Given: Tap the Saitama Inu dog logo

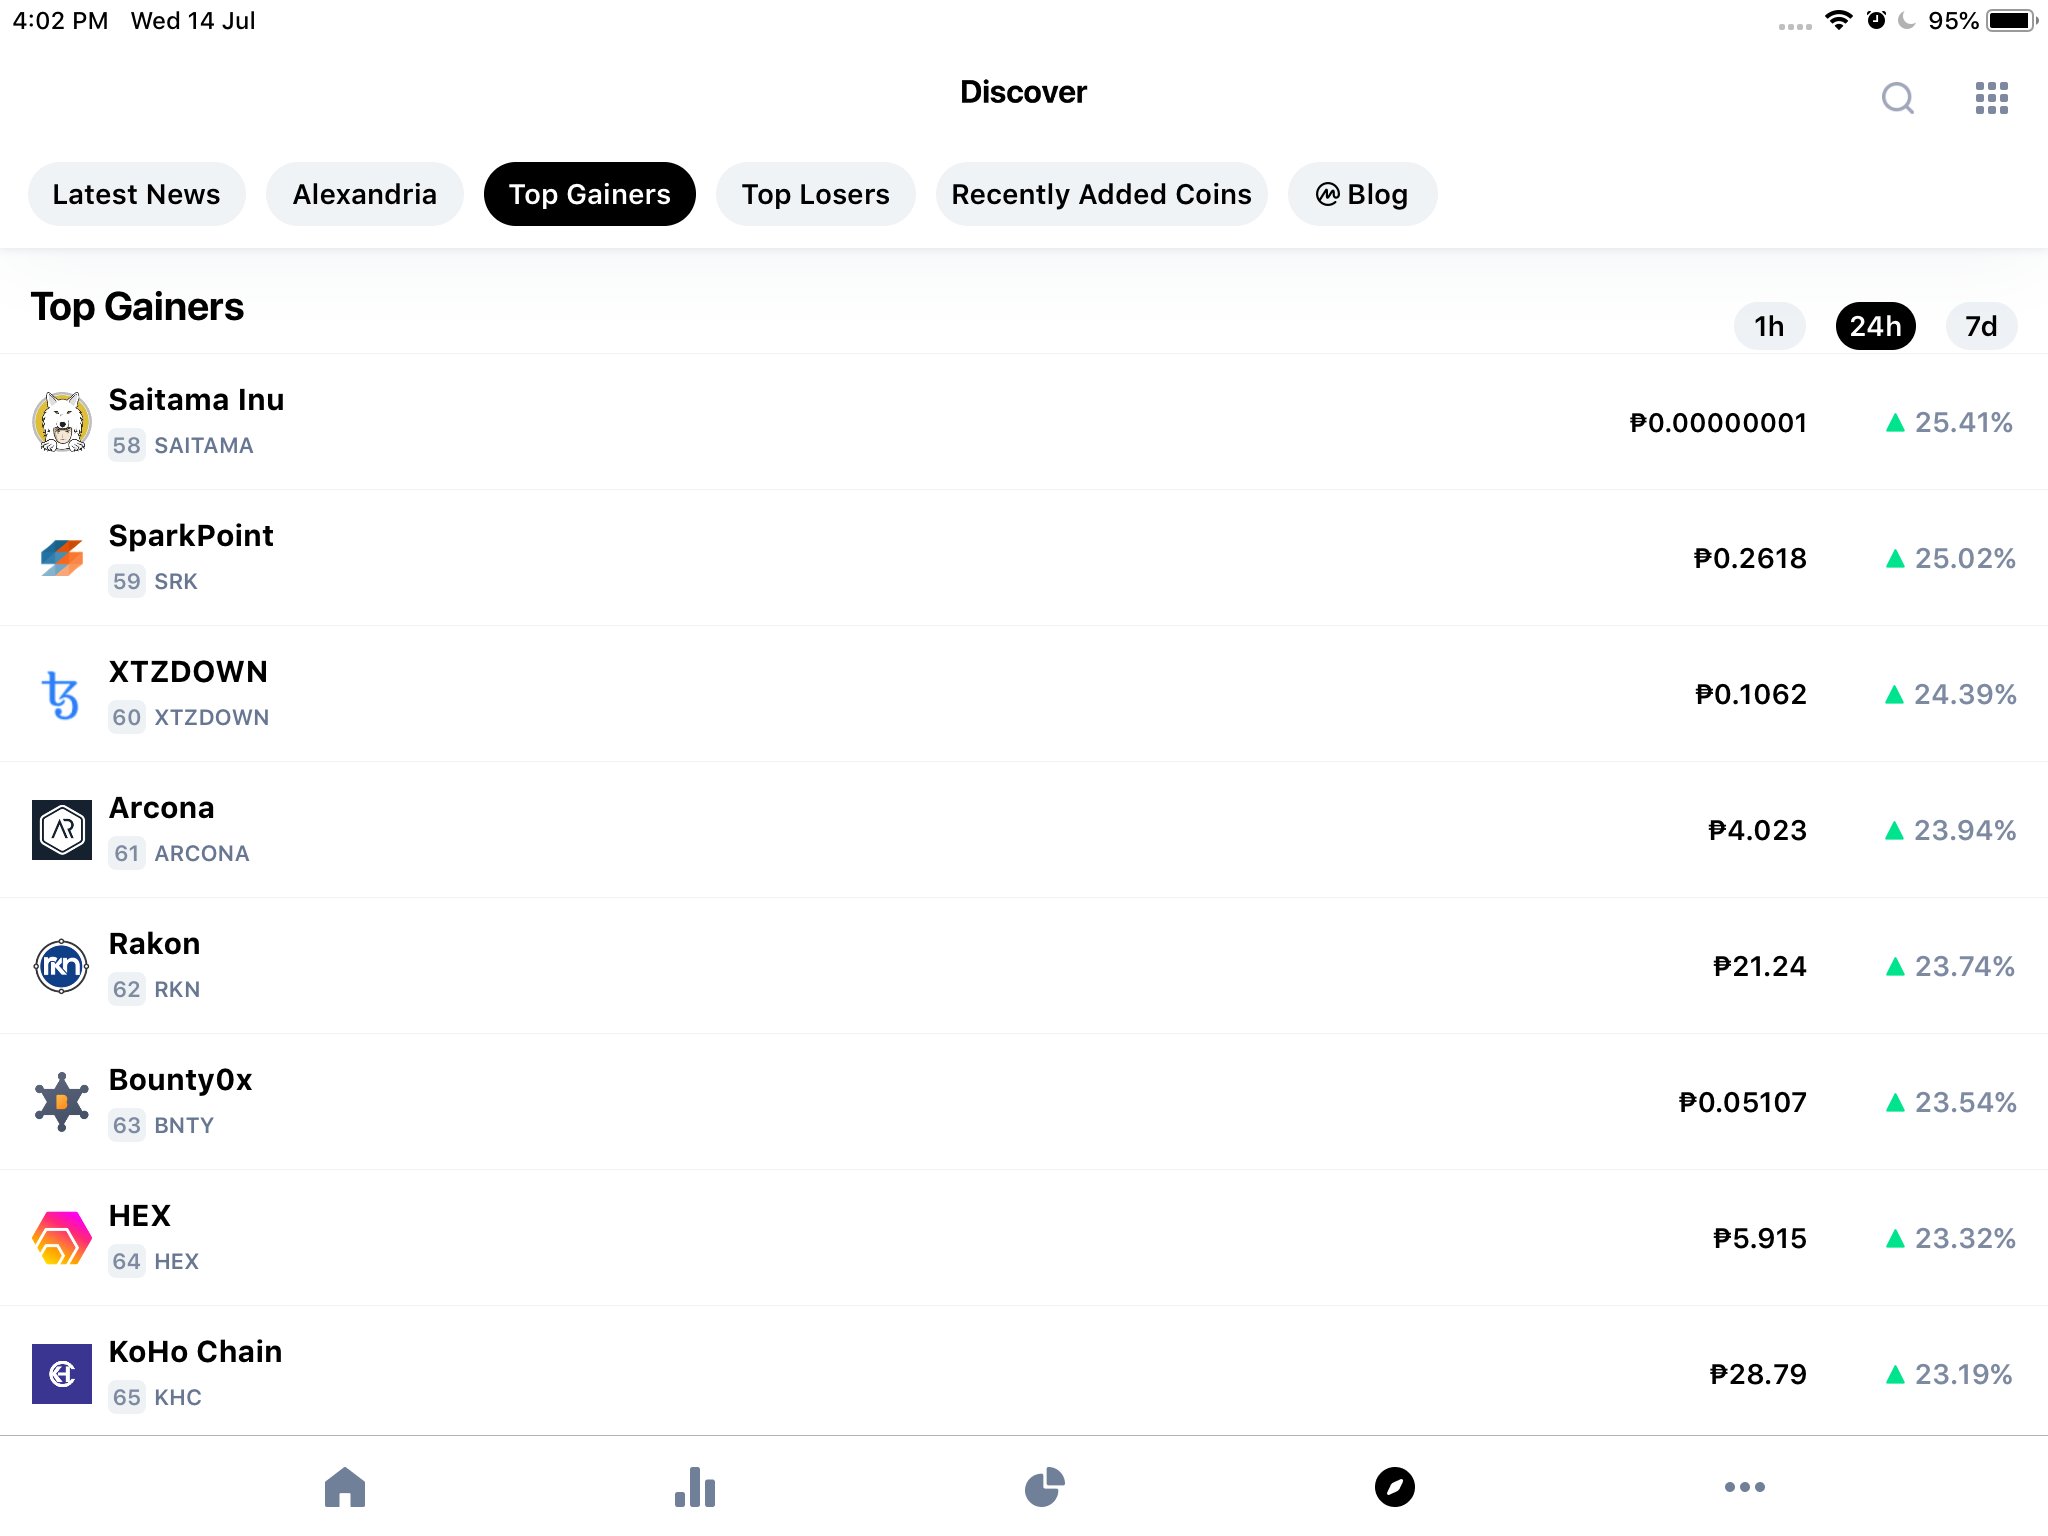Looking at the screenshot, I should tap(62, 422).
